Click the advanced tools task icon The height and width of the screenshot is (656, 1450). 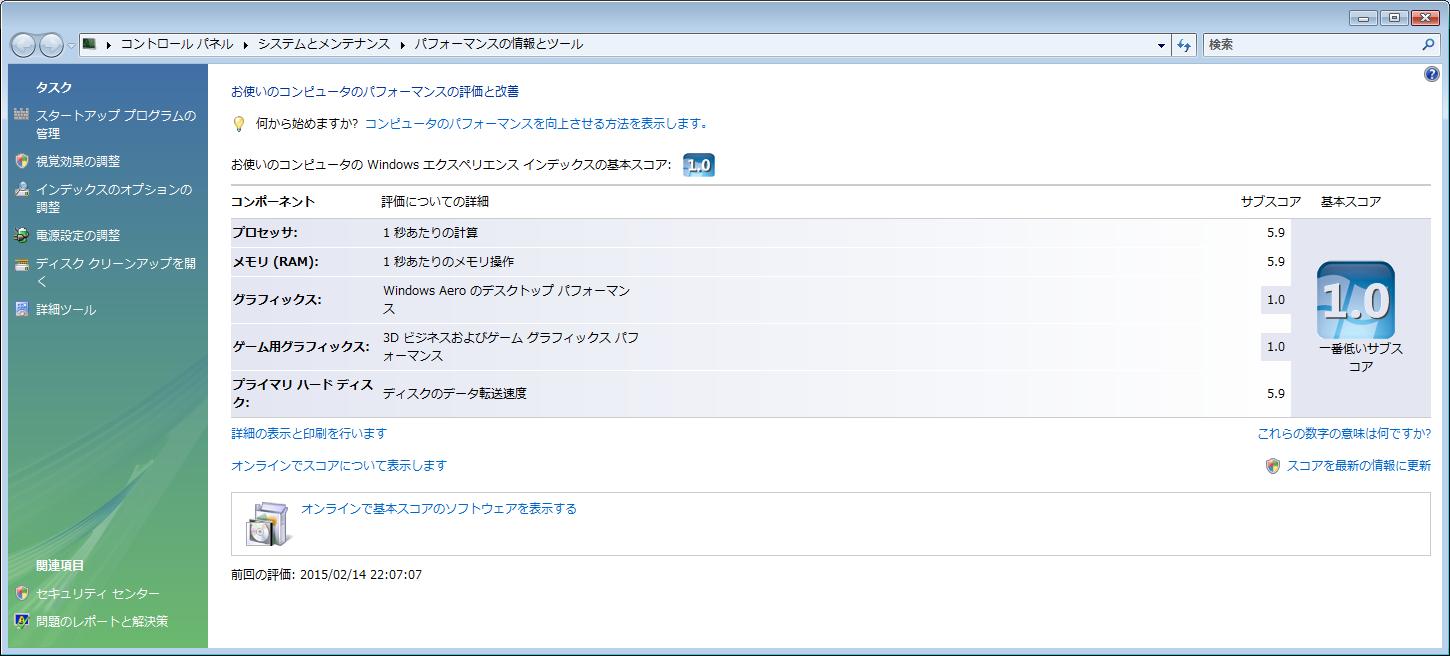(22, 309)
